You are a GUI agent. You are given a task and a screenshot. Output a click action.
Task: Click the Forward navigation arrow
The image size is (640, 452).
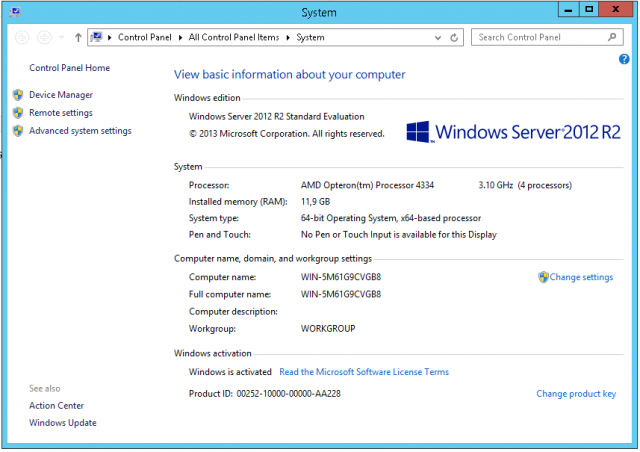44,38
